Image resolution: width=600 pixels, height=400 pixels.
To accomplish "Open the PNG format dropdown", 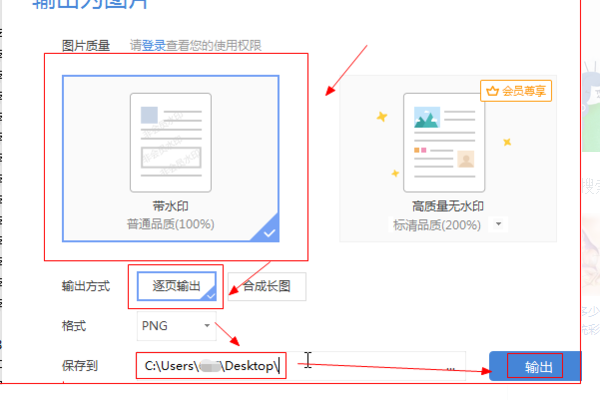I will coord(176,326).
